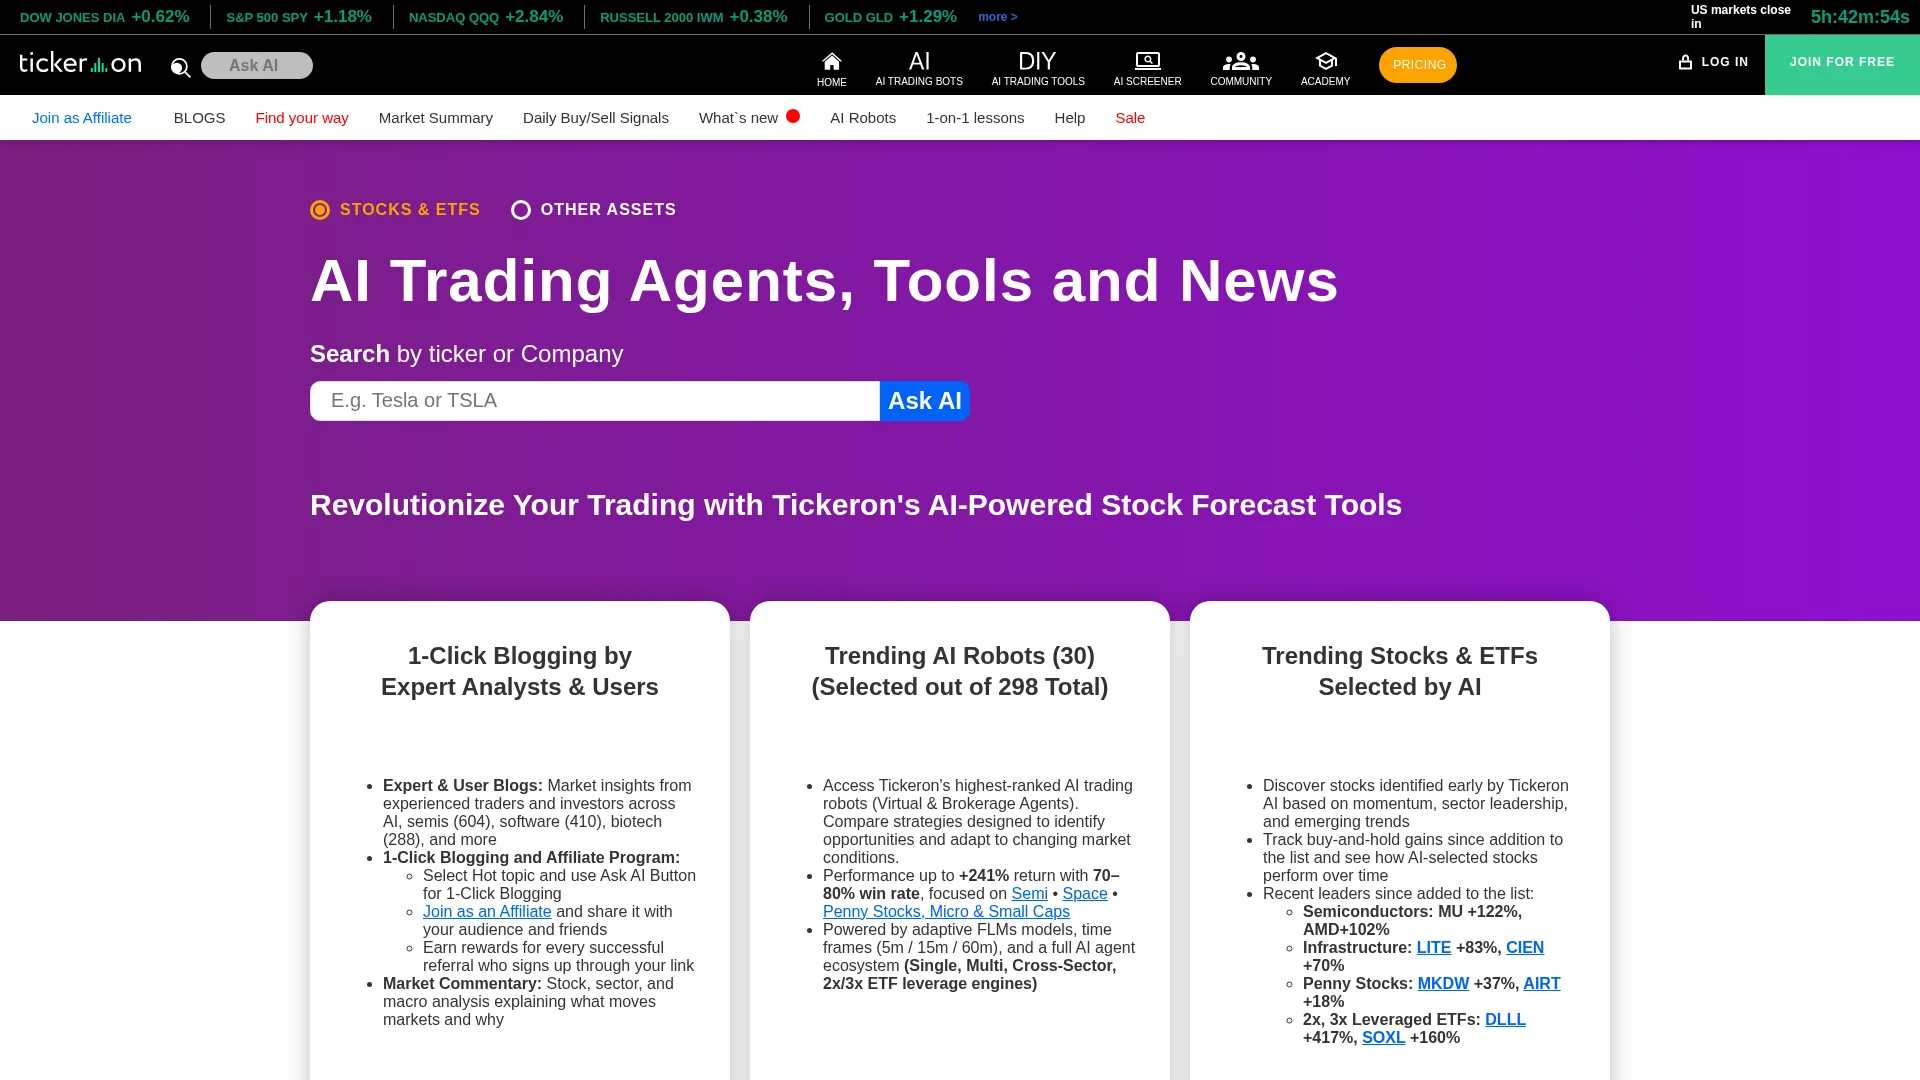This screenshot has height=1080, width=1920.
Task: Click the search magnifier icon in header
Action: click(x=180, y=67)
